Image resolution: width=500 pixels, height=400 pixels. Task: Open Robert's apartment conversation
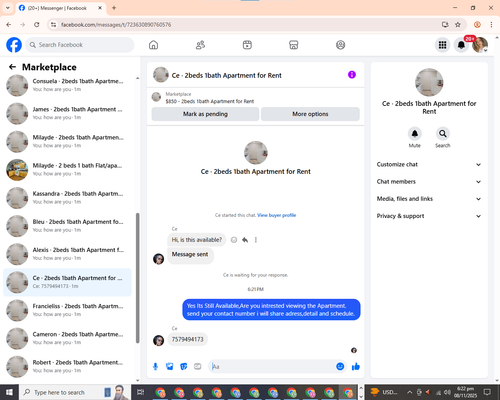coord(67,366)
